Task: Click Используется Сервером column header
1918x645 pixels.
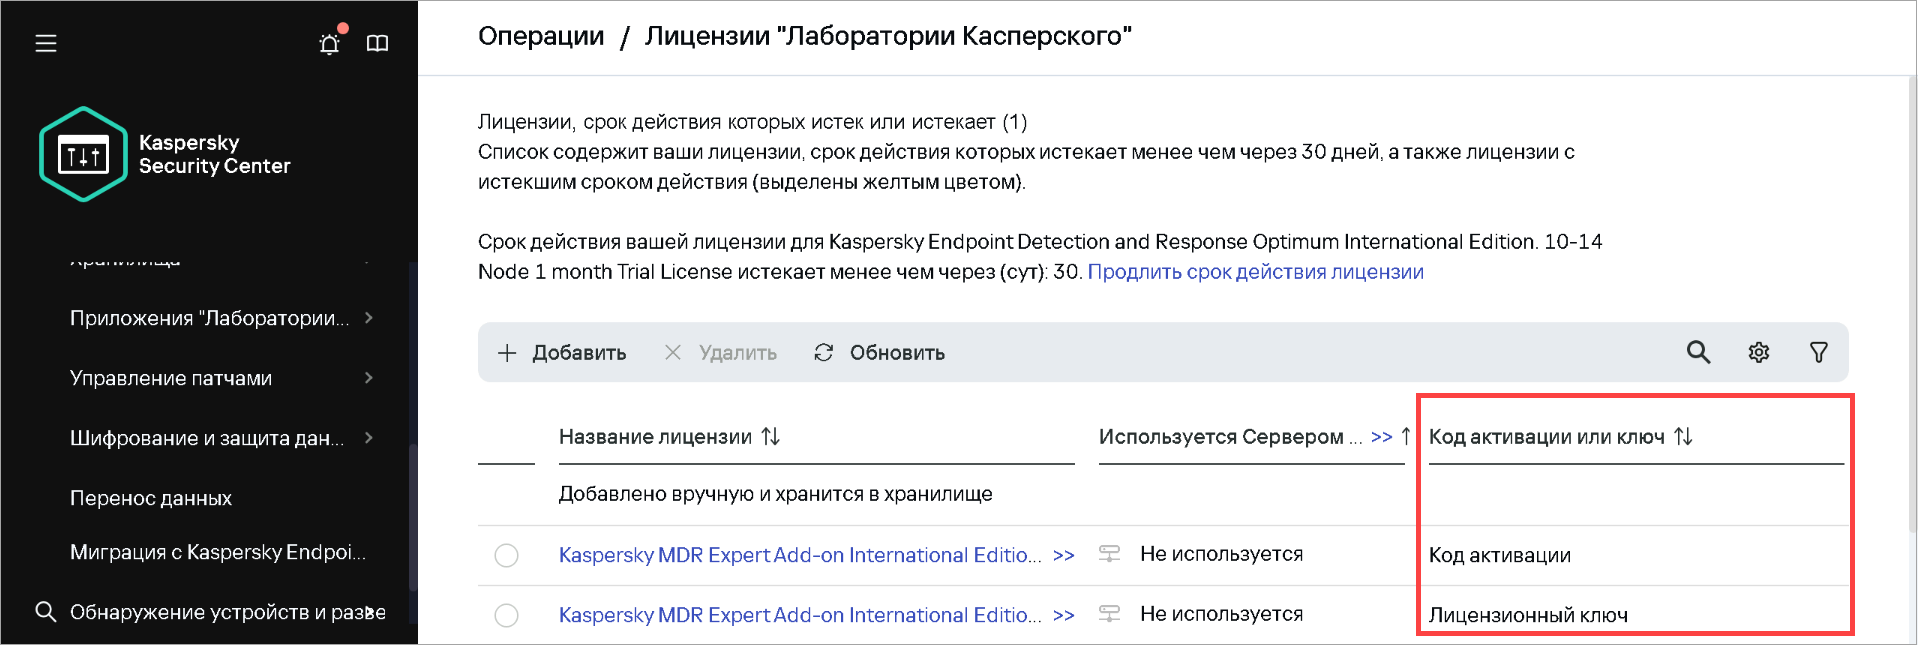Action: (x=1230, y=437)
